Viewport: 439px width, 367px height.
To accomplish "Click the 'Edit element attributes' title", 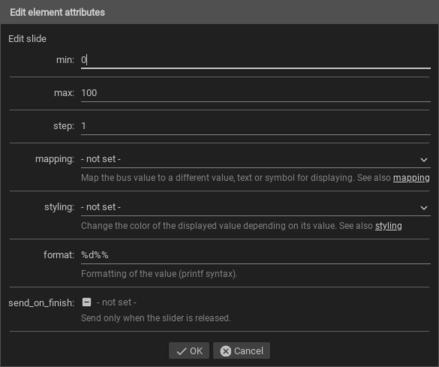I will point(57,12).
